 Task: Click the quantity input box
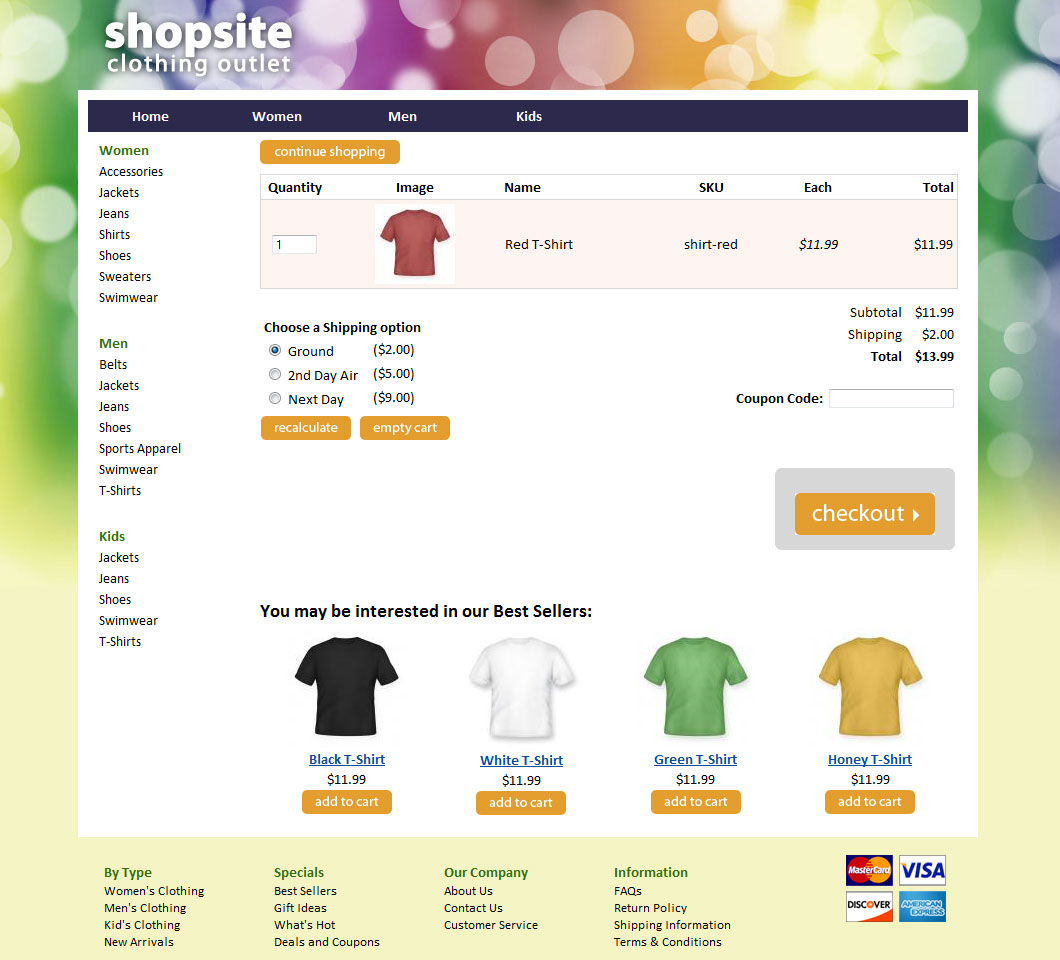294,244
